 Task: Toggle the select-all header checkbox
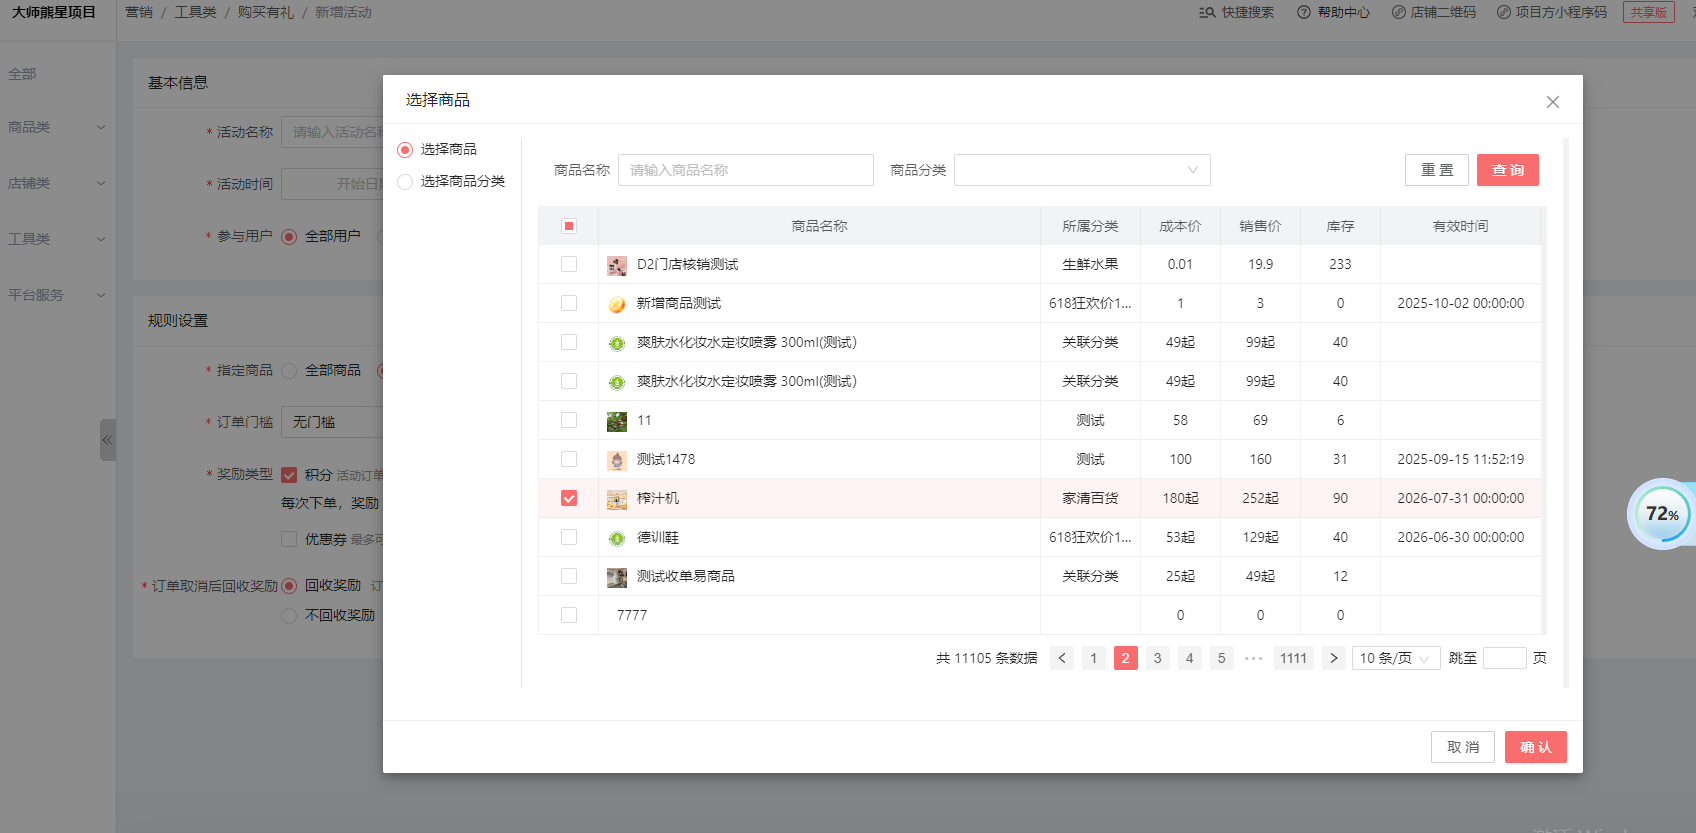(x=569, y=226)
